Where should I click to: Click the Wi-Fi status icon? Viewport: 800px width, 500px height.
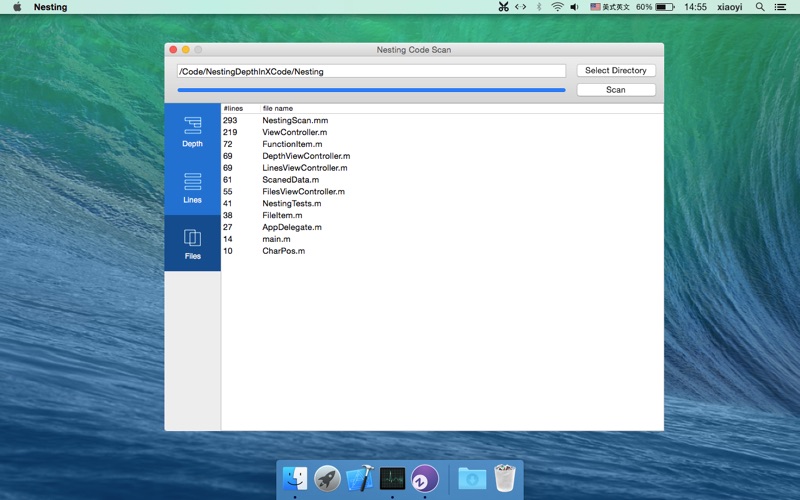pyautogui.click(x=557, y=7)
